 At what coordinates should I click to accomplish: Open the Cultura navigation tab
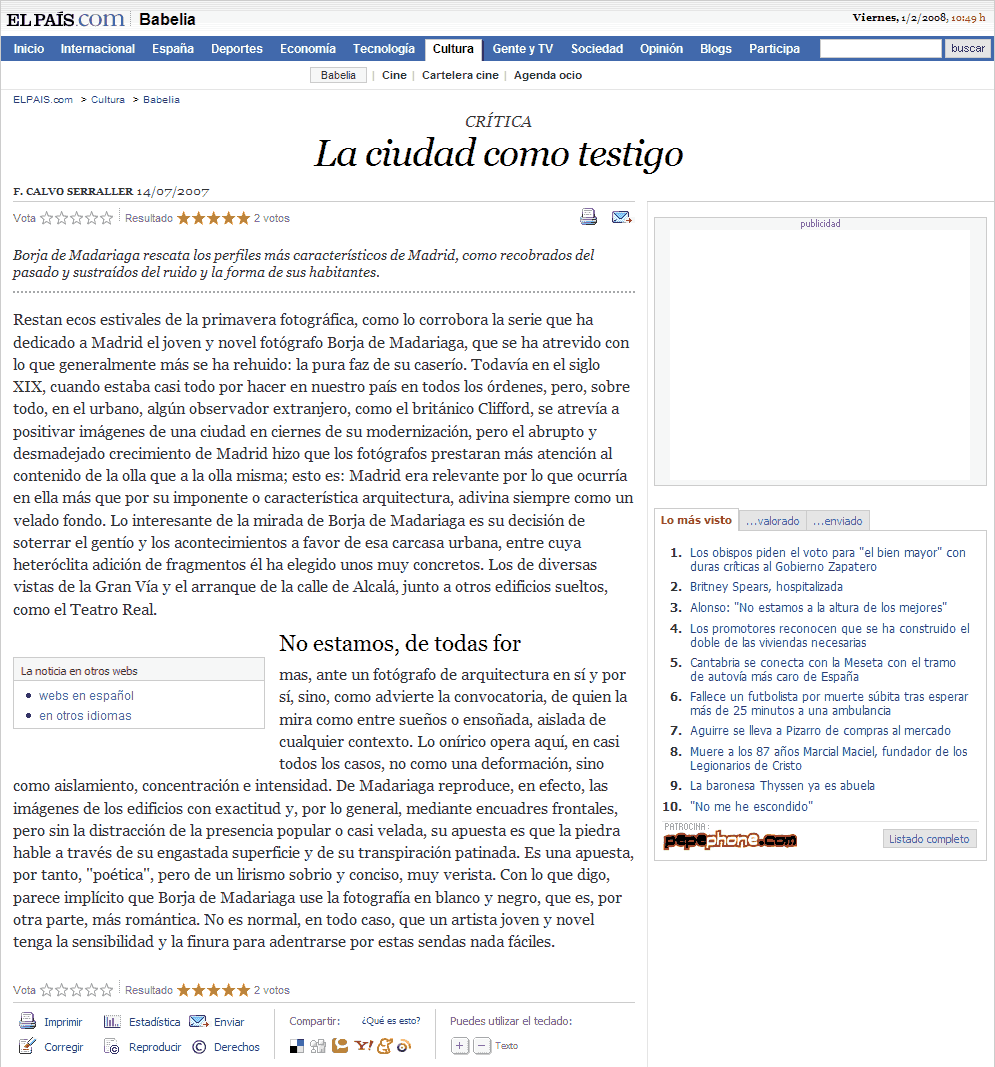point(453,49)
